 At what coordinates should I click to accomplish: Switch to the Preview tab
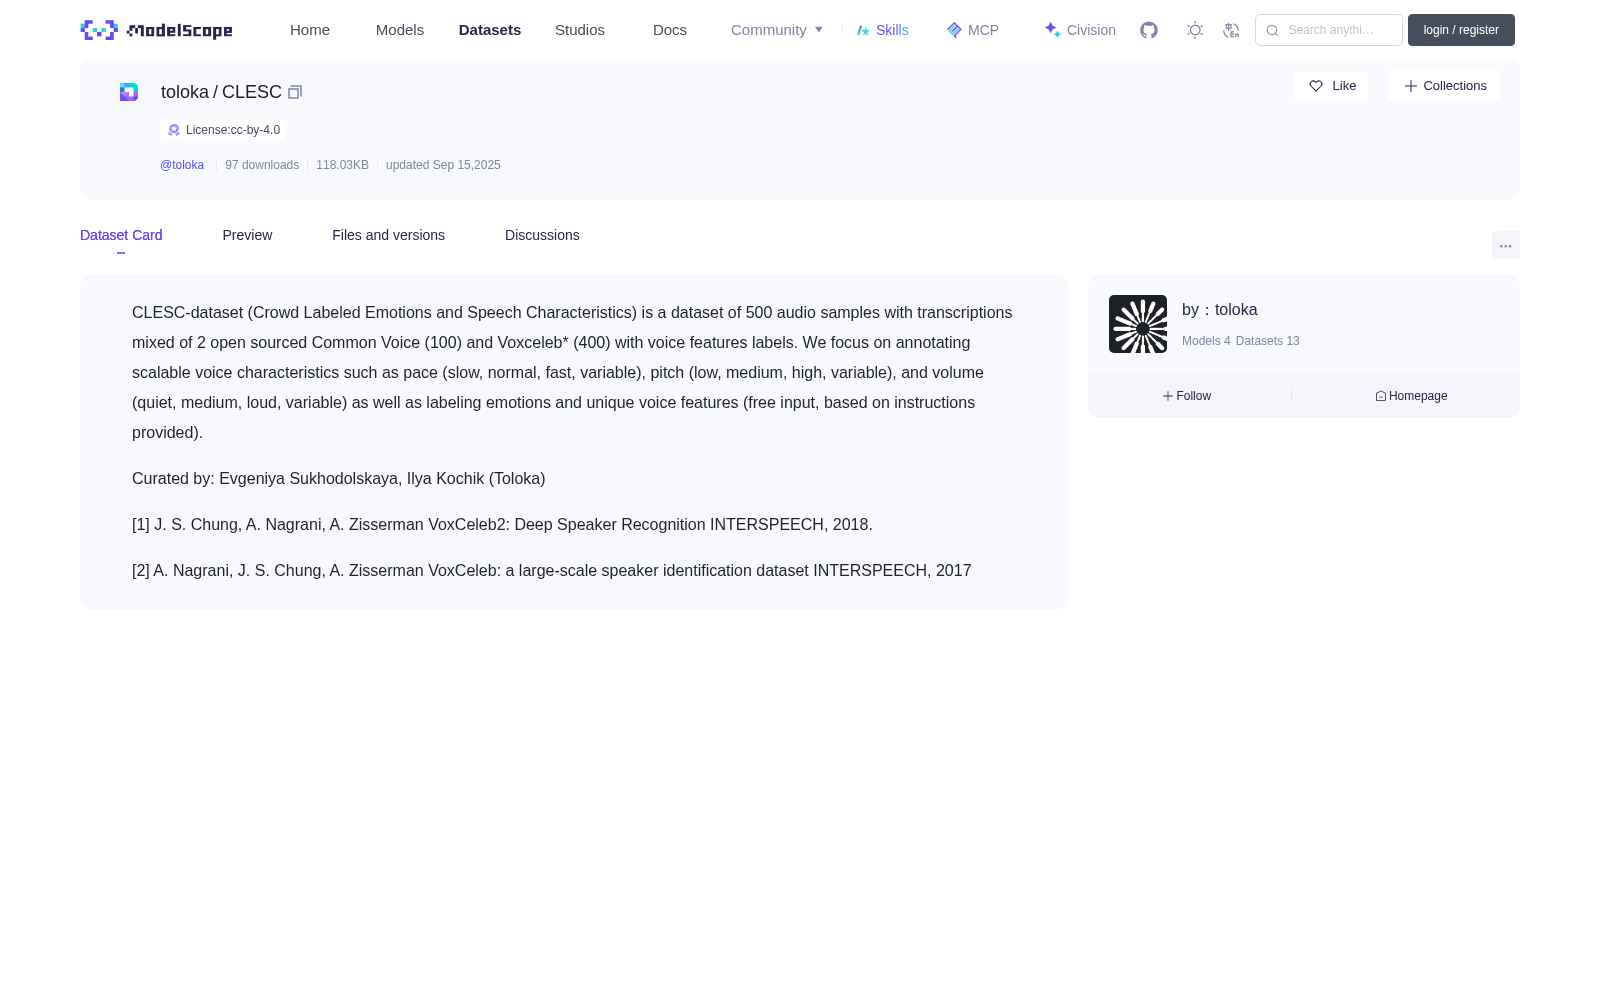(247, 235)
